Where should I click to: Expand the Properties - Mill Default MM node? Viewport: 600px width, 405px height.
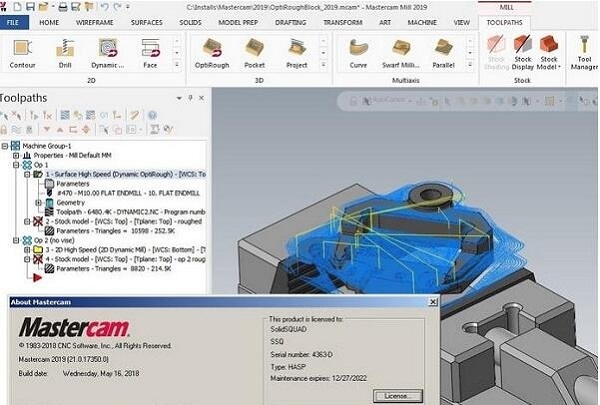[x=16, y=155]
